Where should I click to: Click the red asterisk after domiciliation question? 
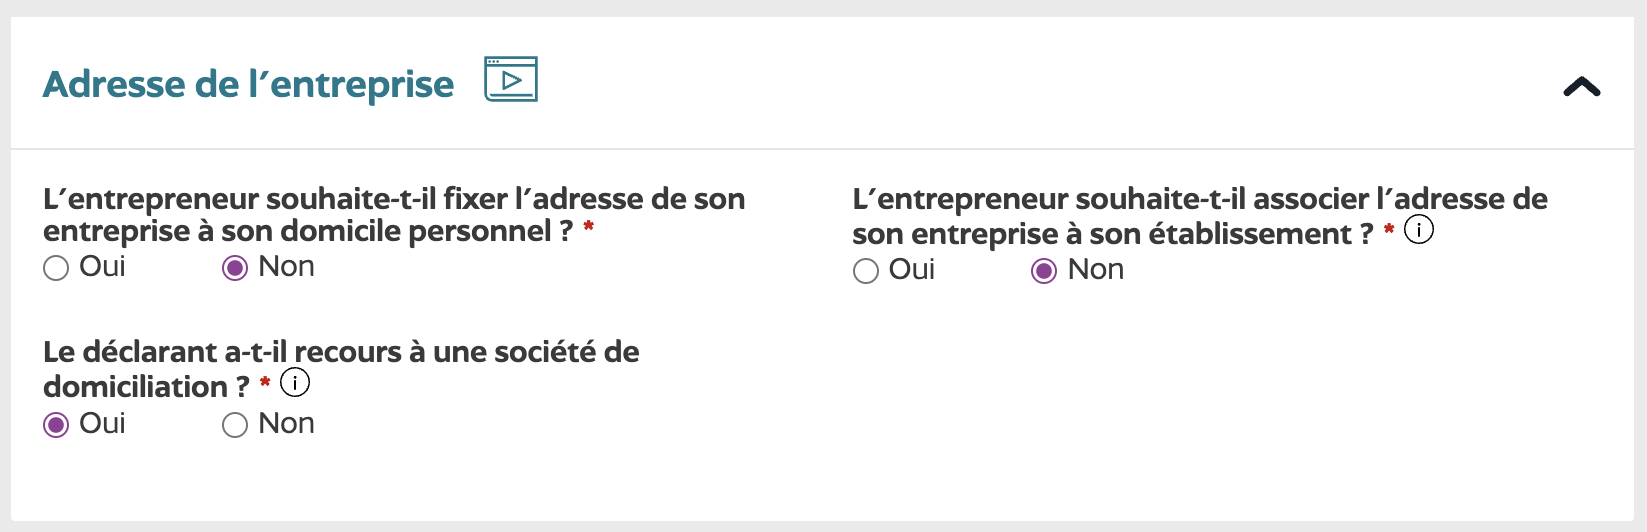click(265, 382)
